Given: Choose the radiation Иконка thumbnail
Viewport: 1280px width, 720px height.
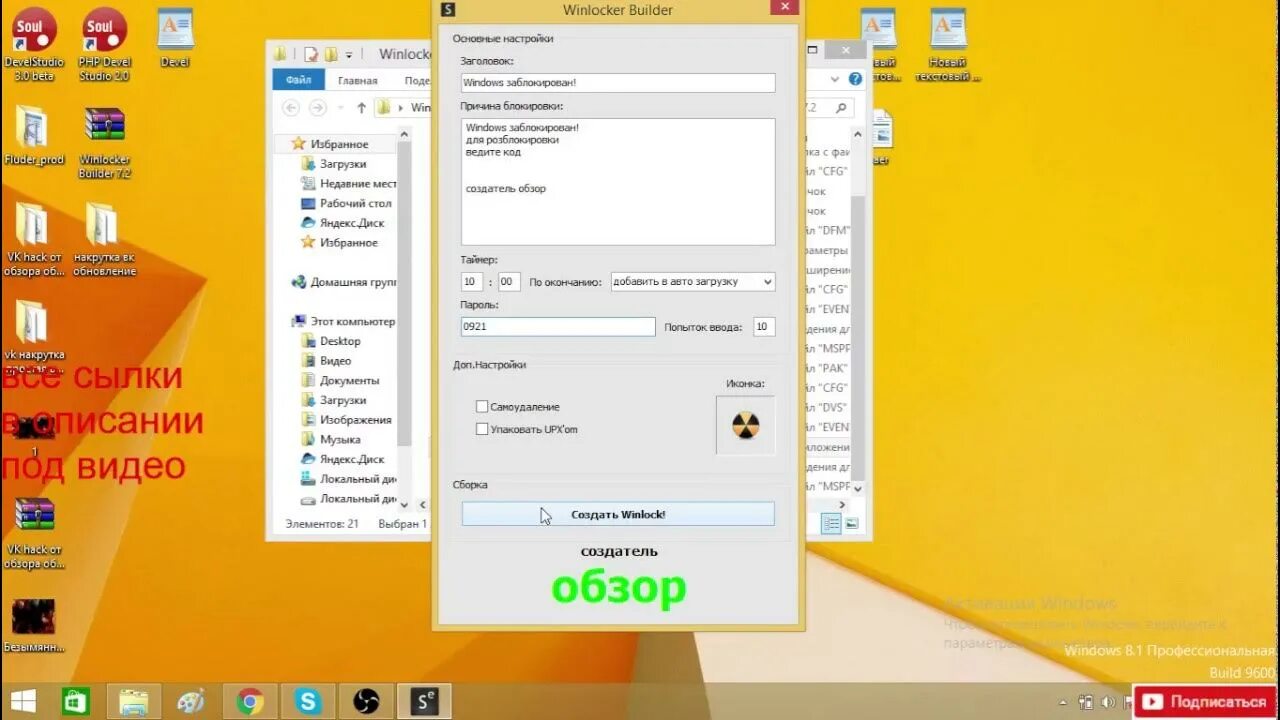Looking at the screenshot, I should coord(745,425).
